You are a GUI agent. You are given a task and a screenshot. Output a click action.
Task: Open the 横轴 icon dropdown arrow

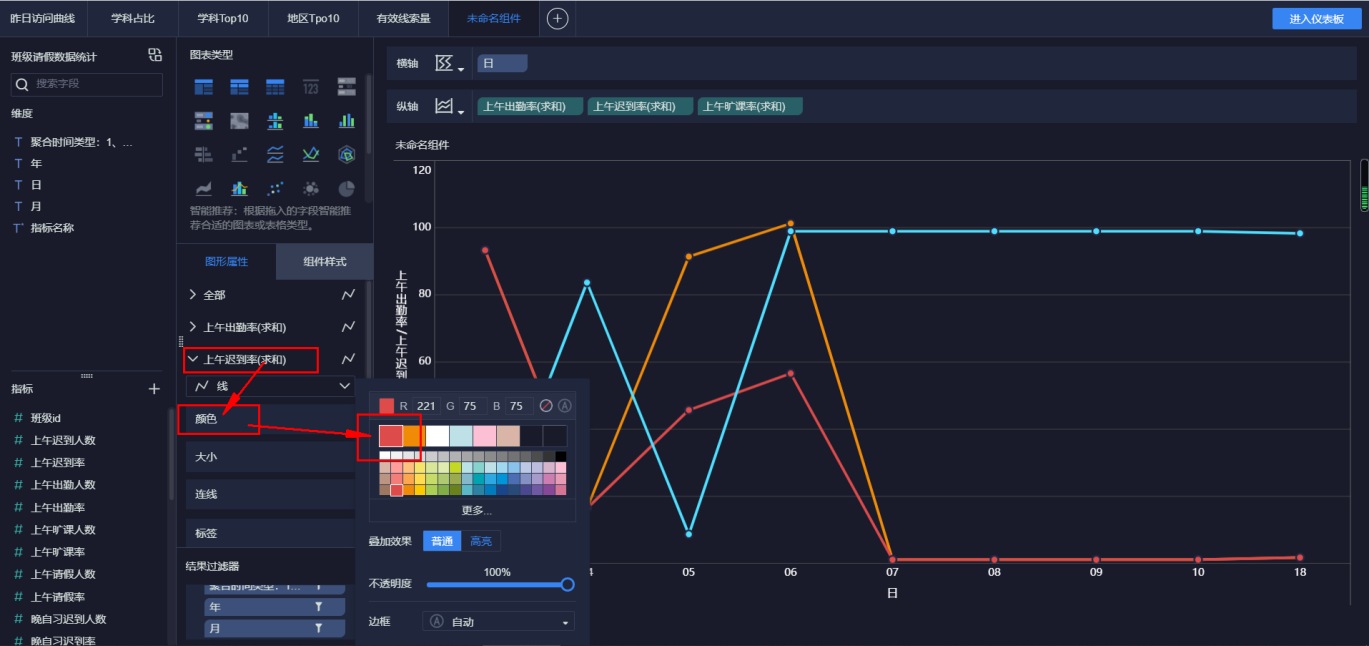pyautogui.click(x=461, y=69)
